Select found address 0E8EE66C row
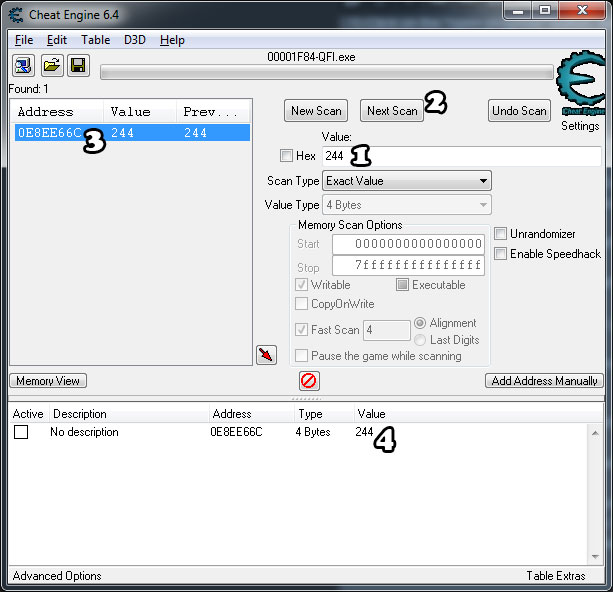Screen dimensions: 613x592 (x=132, y=133)
